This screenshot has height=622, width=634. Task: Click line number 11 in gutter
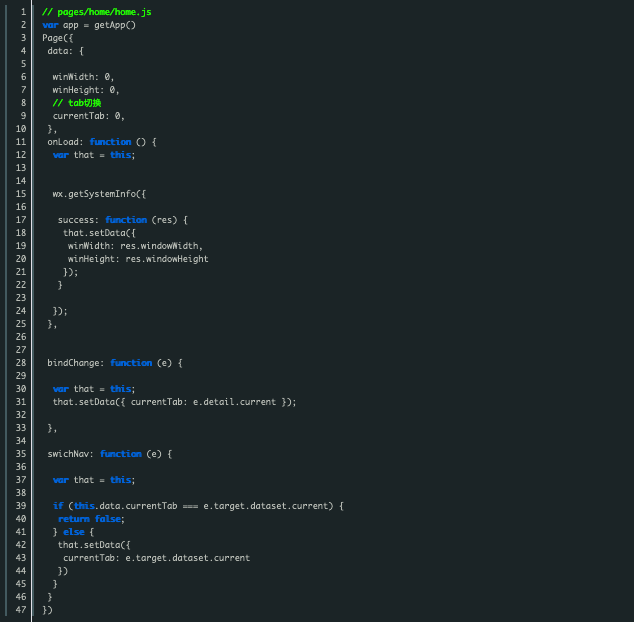click(21, 142)
